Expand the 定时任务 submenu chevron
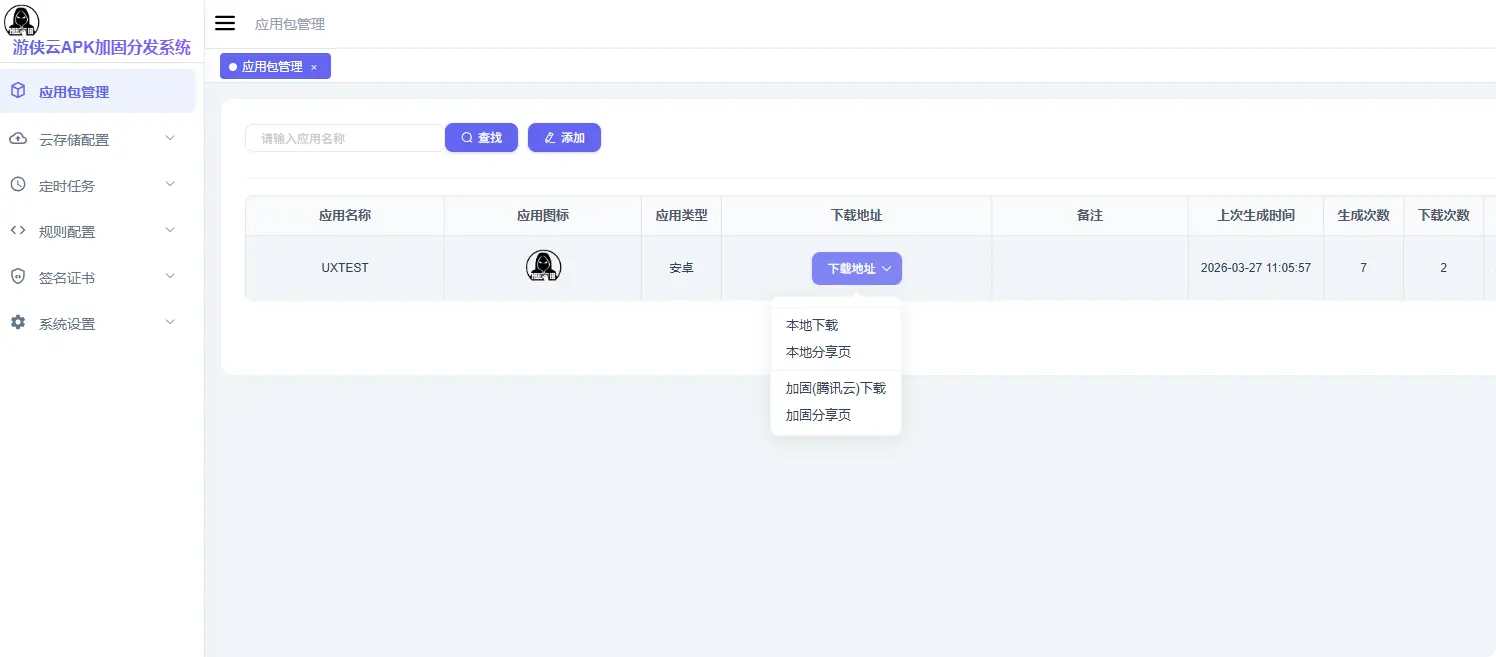1496x657 pixels. [x=170, y=184]
